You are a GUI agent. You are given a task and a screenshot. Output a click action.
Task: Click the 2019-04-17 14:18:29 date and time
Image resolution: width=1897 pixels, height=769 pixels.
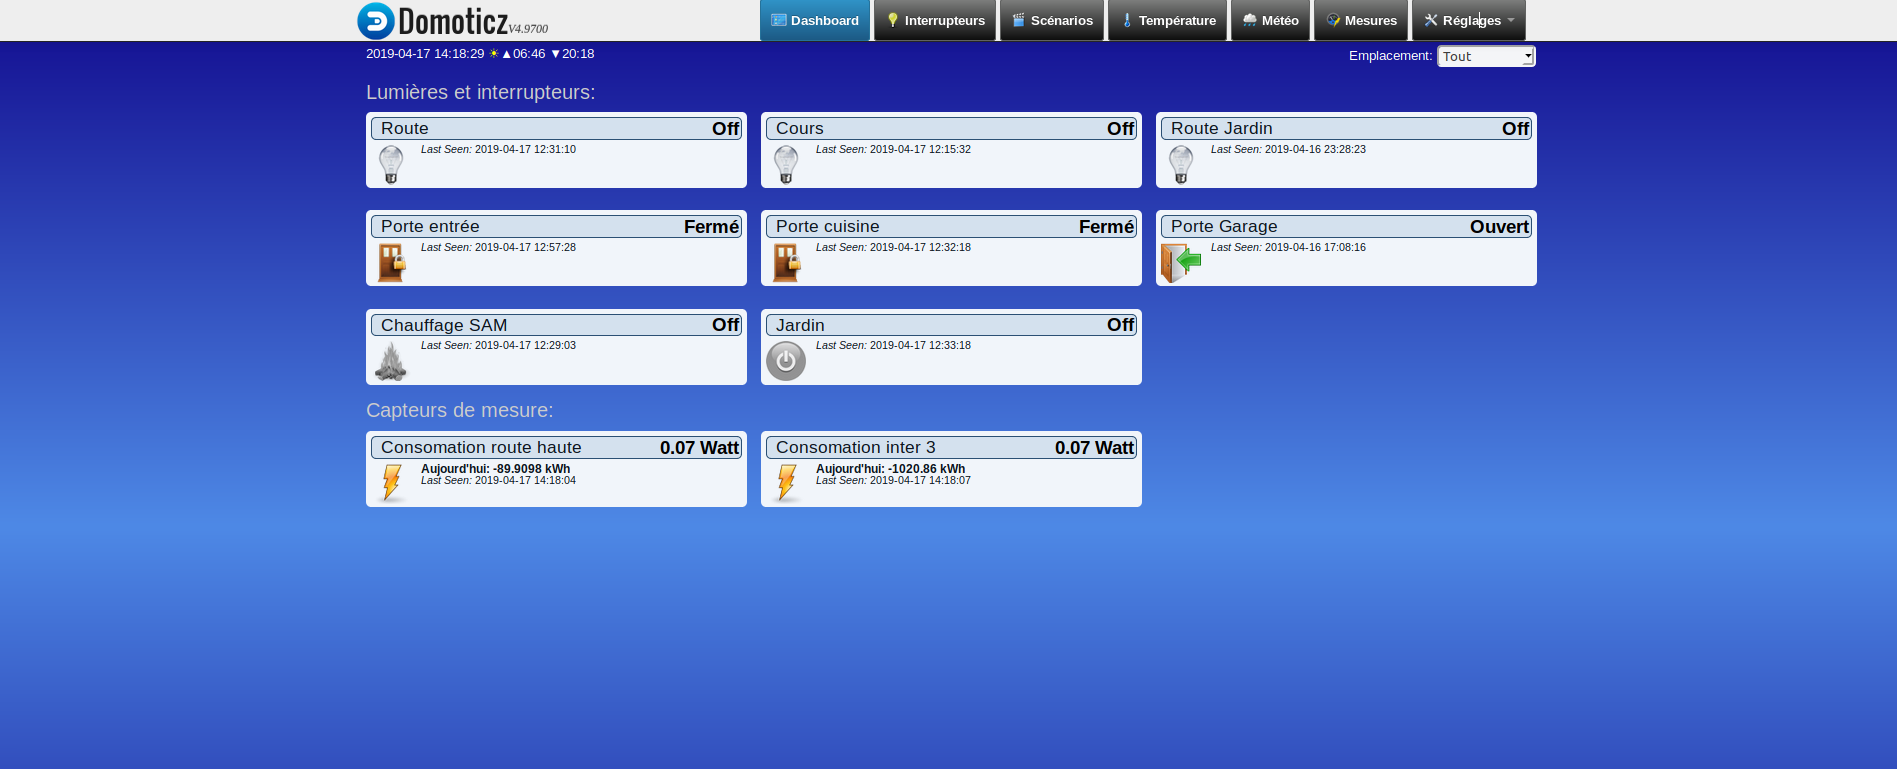coord(425,54)
